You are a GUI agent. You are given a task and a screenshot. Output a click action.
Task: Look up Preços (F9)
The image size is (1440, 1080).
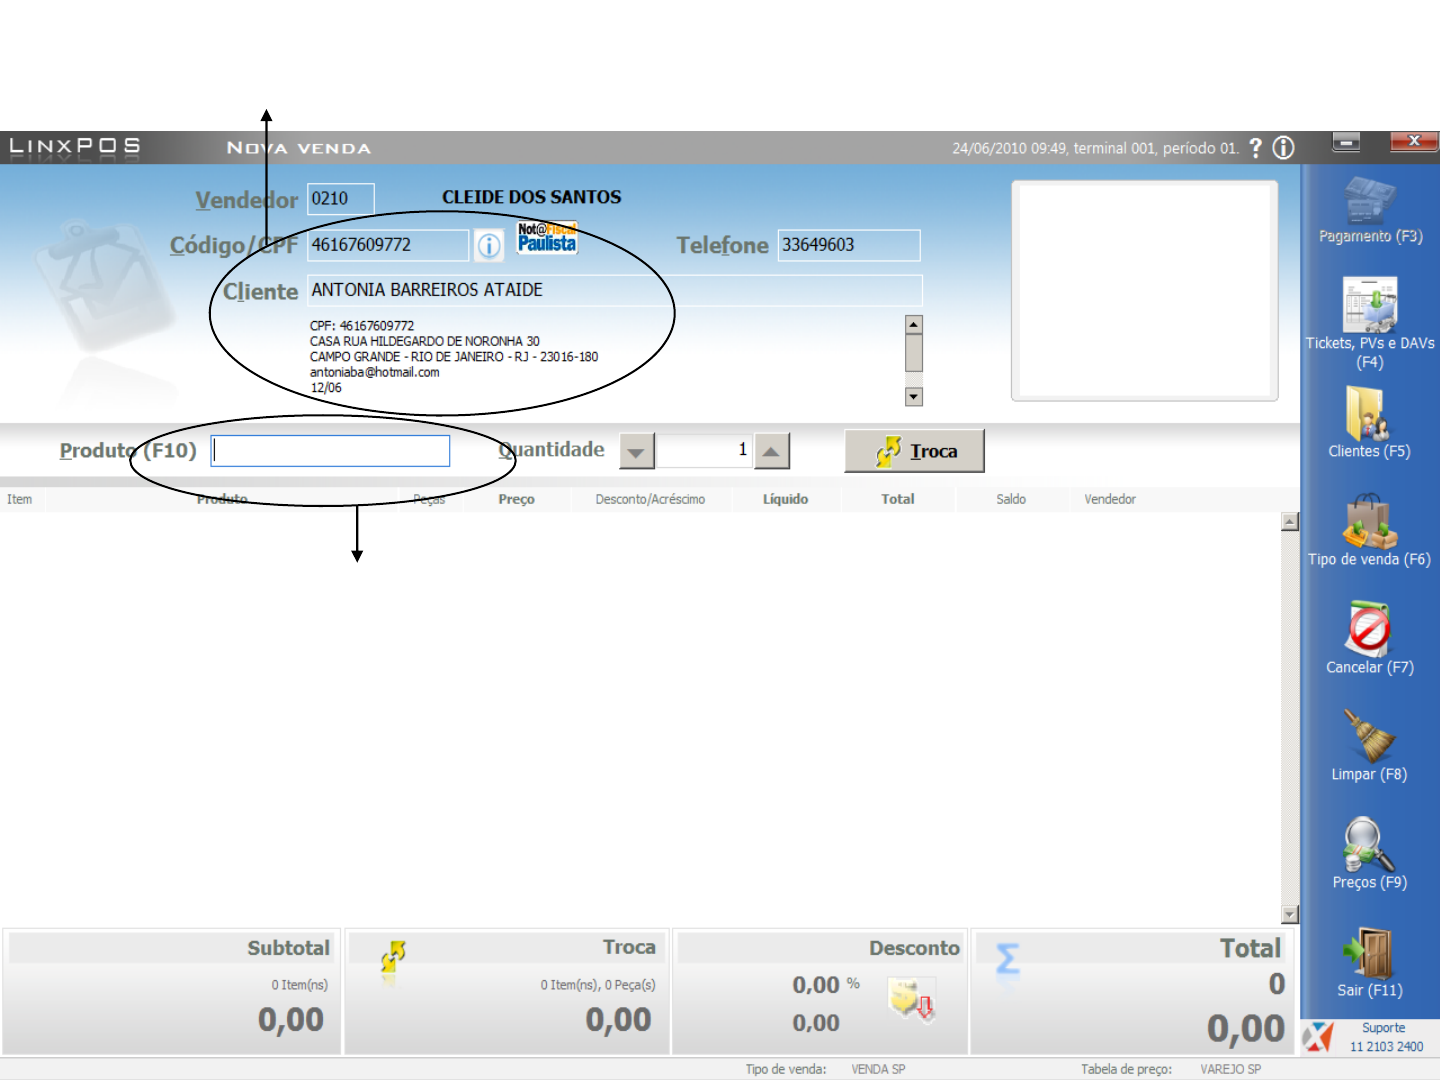[1369, 854]
